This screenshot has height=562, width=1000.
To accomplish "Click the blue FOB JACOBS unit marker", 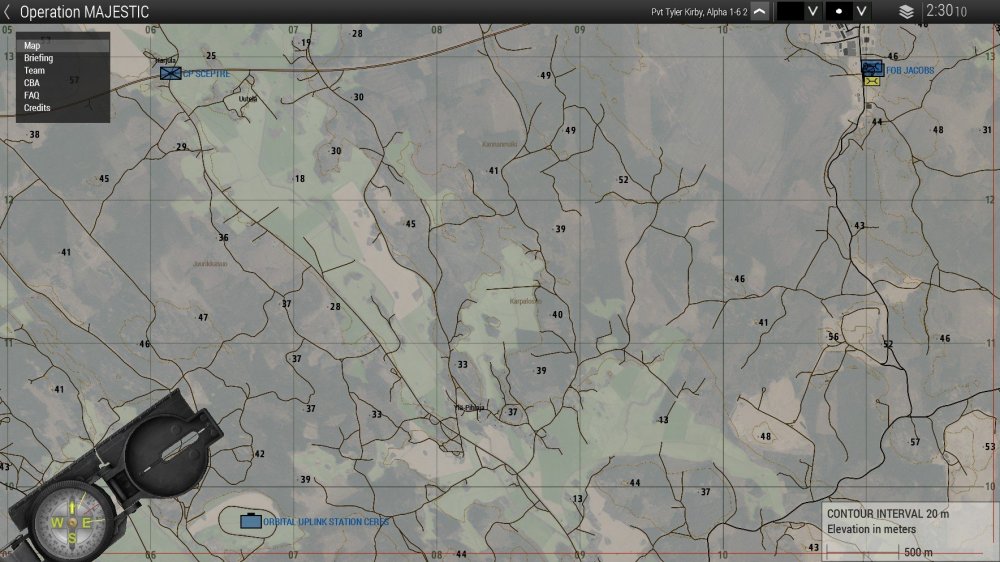I will pos(872,68).
